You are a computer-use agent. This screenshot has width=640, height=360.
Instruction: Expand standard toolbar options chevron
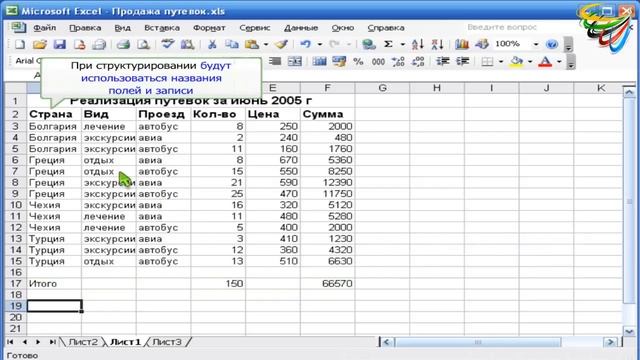tap(568, 45)
